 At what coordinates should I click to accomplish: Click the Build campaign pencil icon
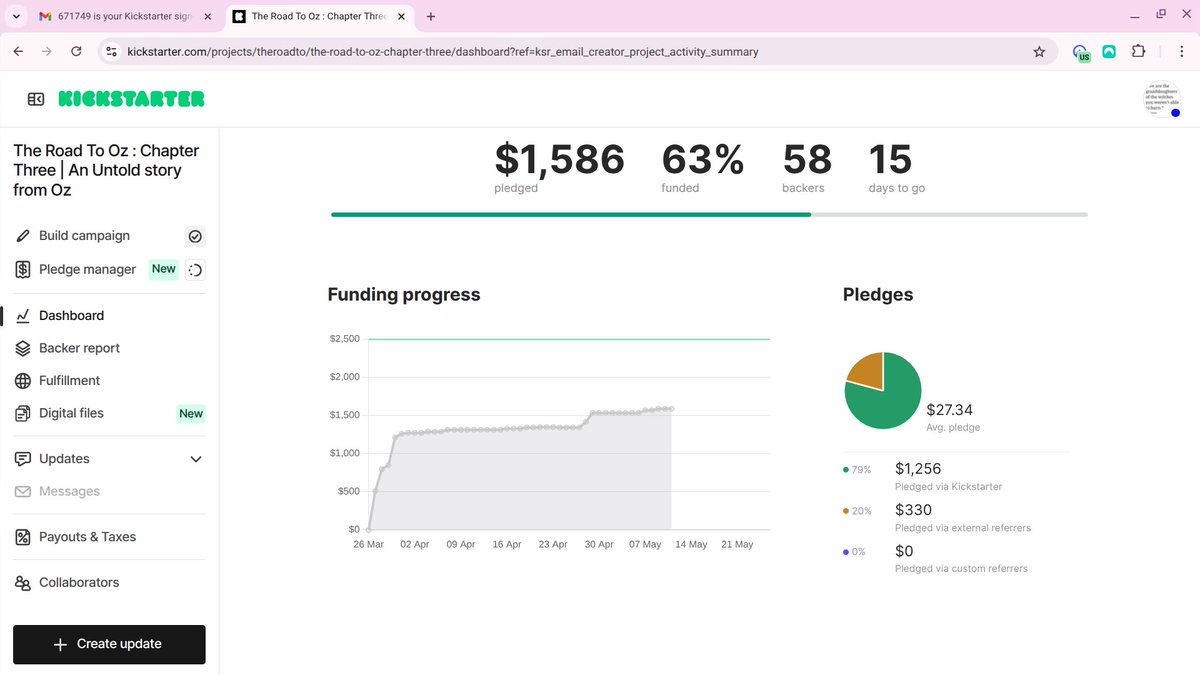click(22, 236)
